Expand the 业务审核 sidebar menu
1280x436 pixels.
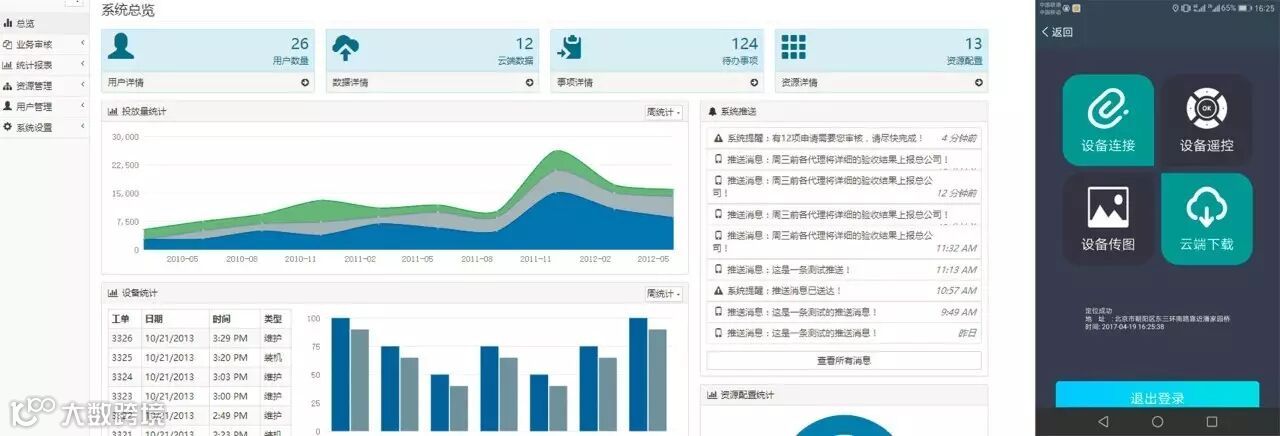click(43, 44)
